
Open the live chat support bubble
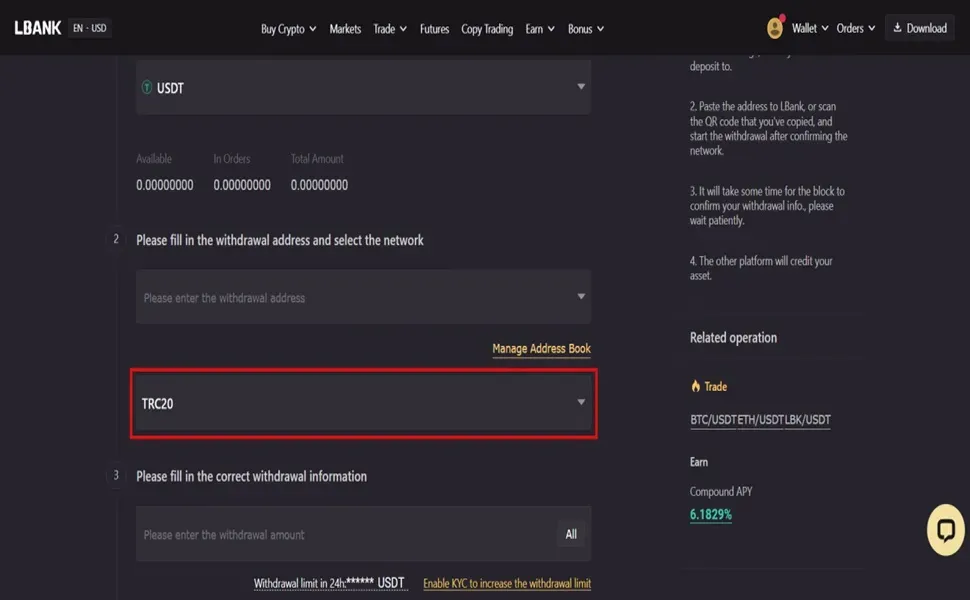coord(944,529)
